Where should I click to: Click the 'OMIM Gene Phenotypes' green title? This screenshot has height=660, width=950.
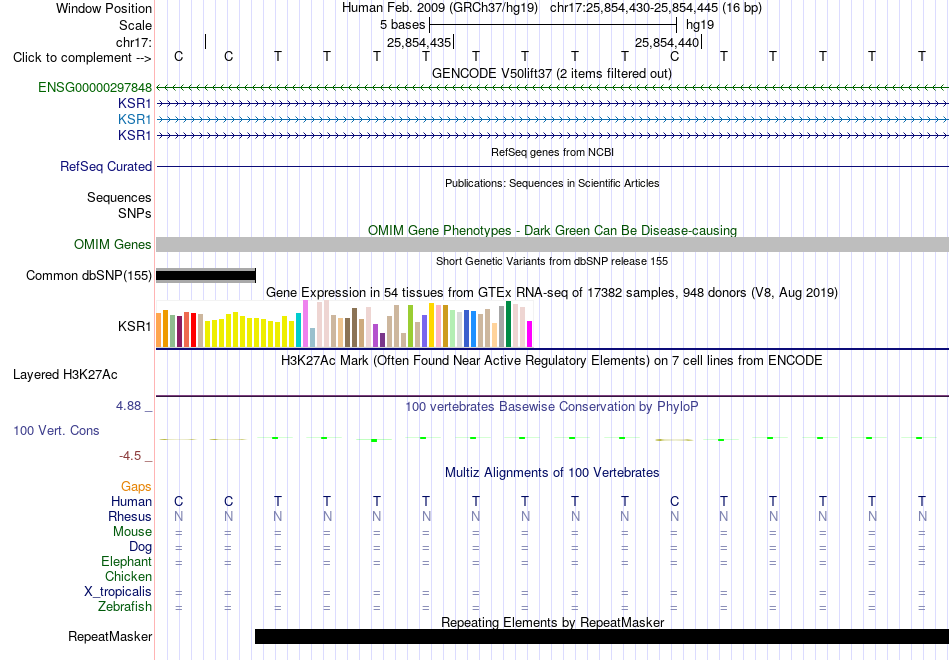coord(553,230)
